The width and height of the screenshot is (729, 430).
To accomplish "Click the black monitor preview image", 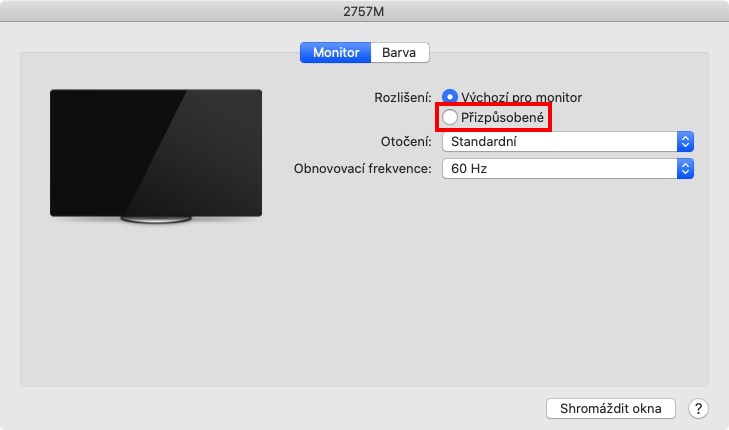I will point(156,153).
